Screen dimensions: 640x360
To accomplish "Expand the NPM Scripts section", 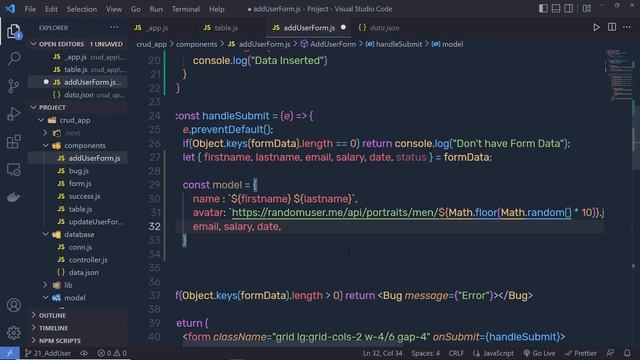I will [x=78, y=340].
